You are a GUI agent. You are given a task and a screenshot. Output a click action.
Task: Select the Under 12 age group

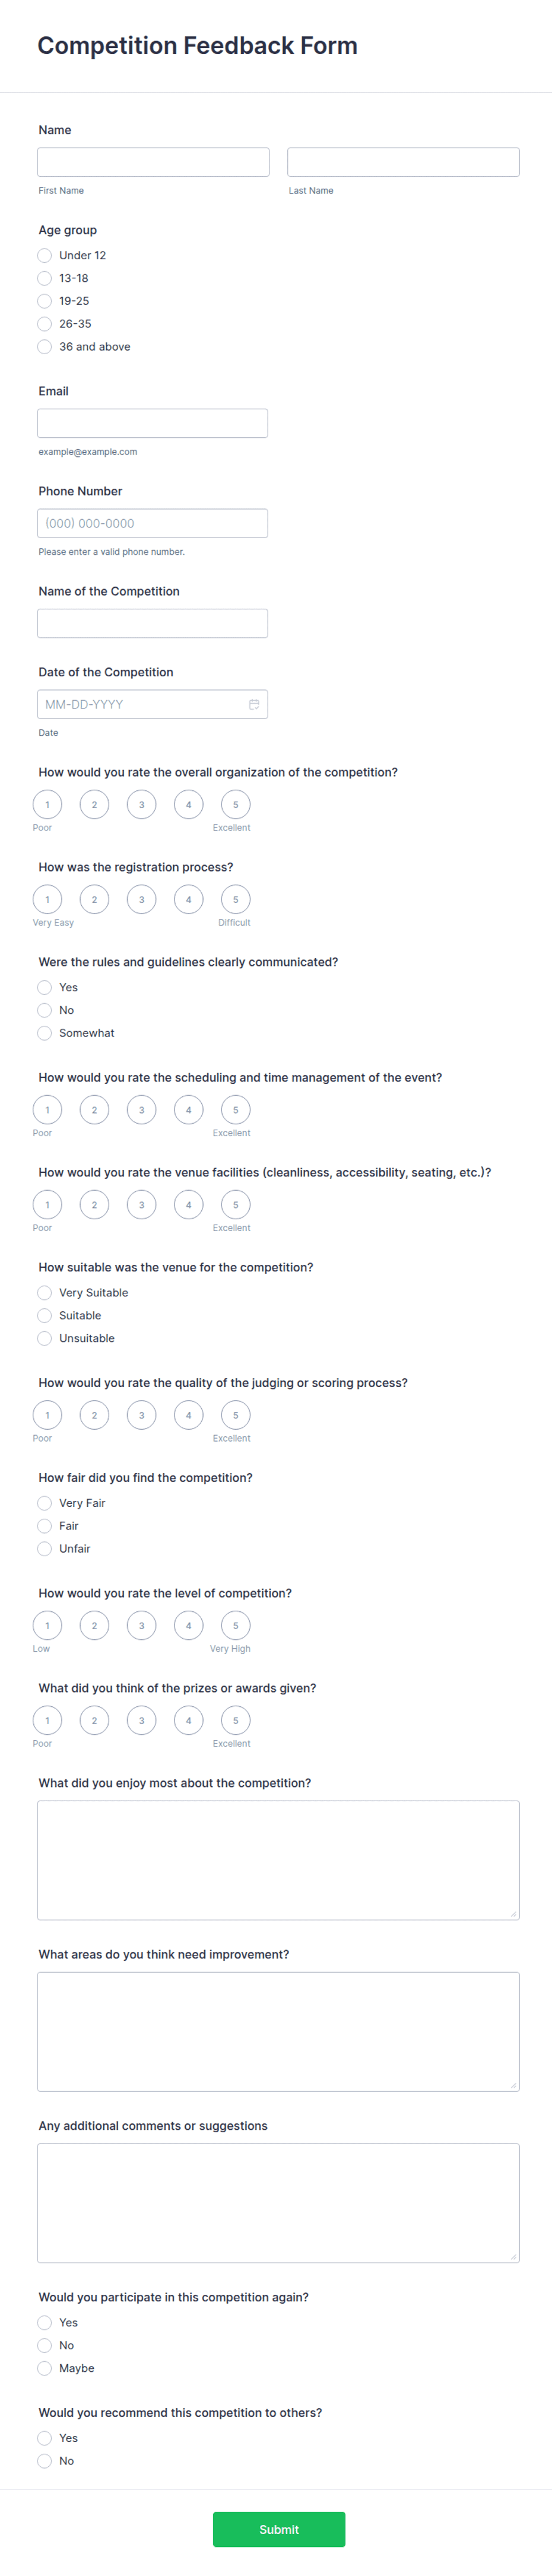[44, 255]
